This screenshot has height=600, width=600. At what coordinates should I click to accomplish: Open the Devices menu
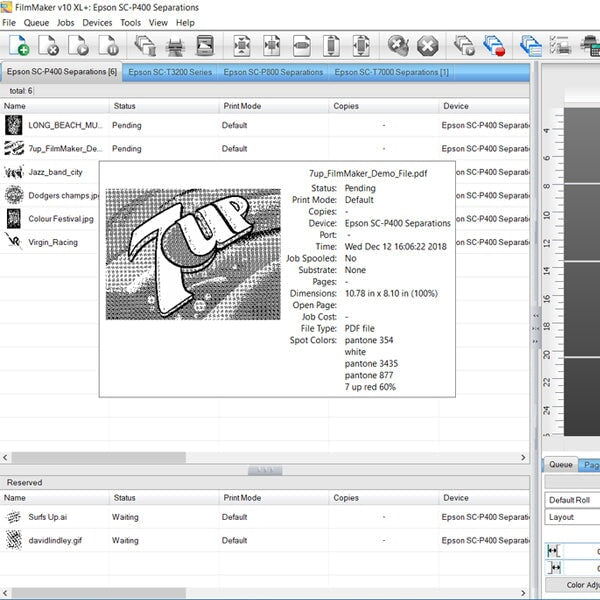coord(97,22)
